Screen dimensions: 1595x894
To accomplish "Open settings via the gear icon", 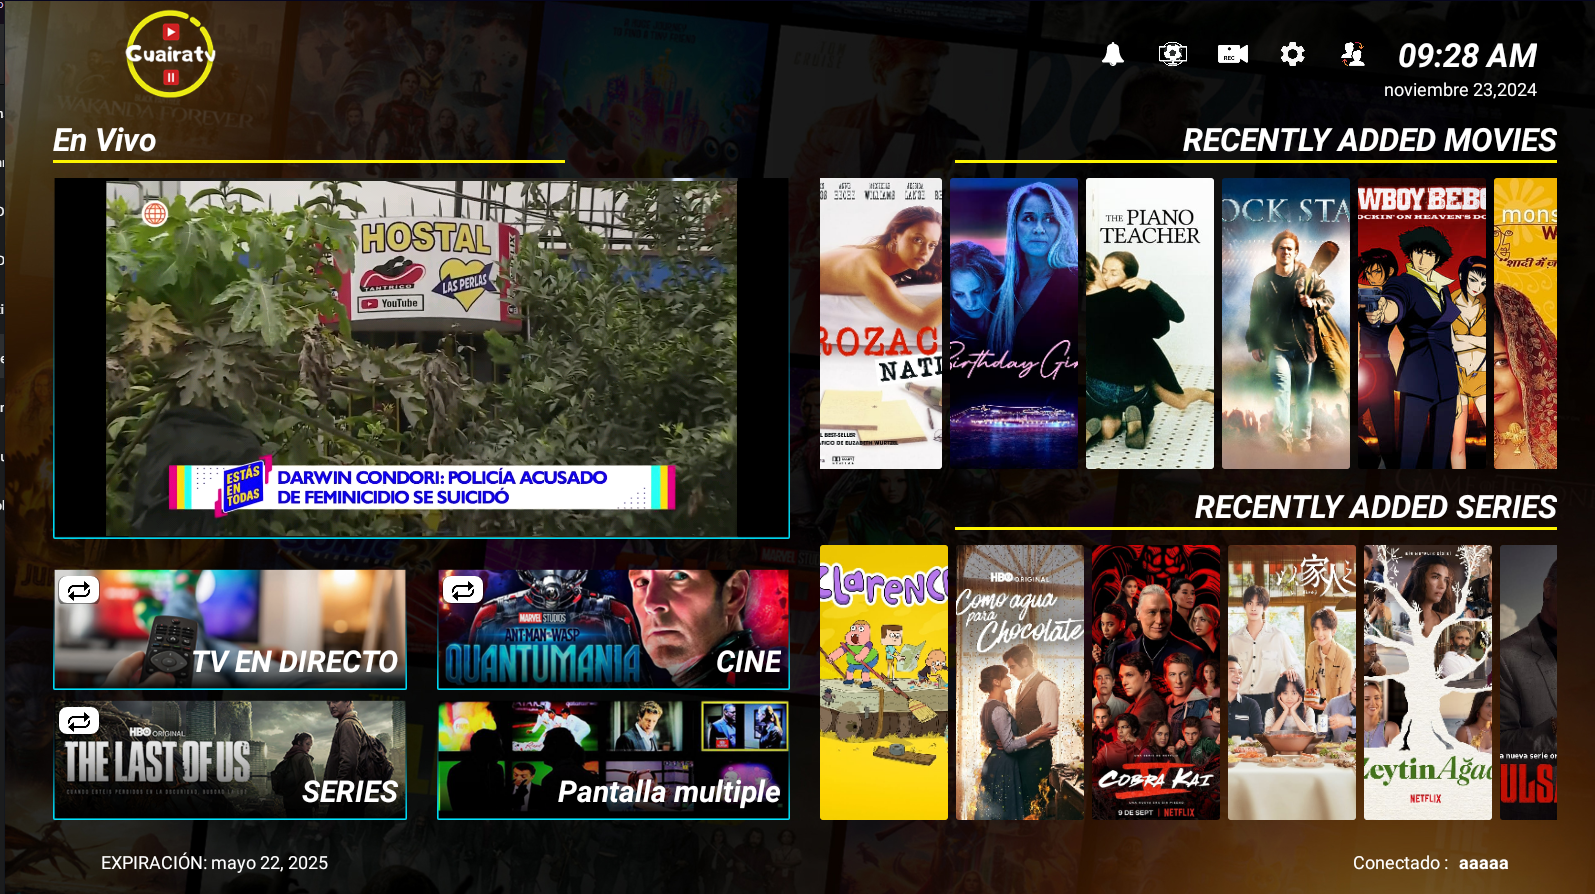I will (1292, 54).
